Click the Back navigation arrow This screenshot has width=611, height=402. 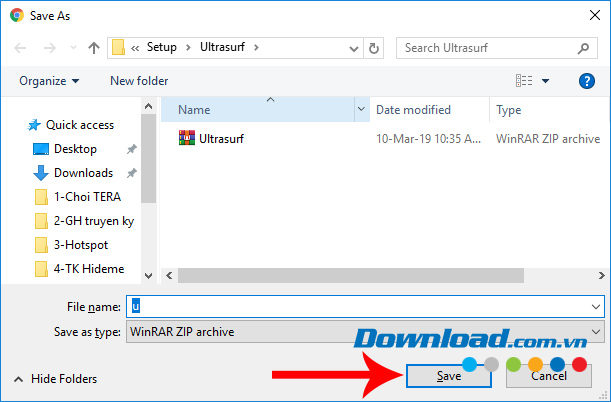(20, 48)
